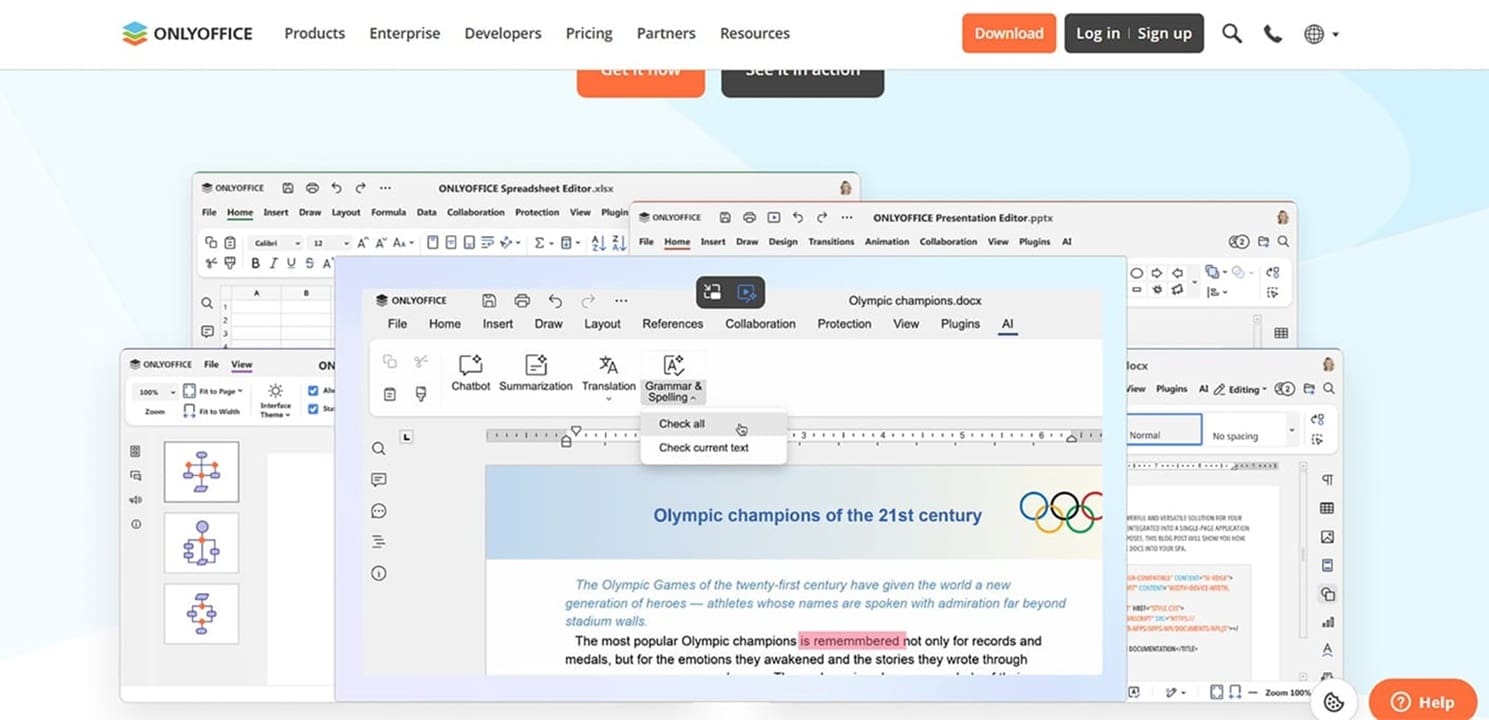Click the play video overlay icon

746,293
